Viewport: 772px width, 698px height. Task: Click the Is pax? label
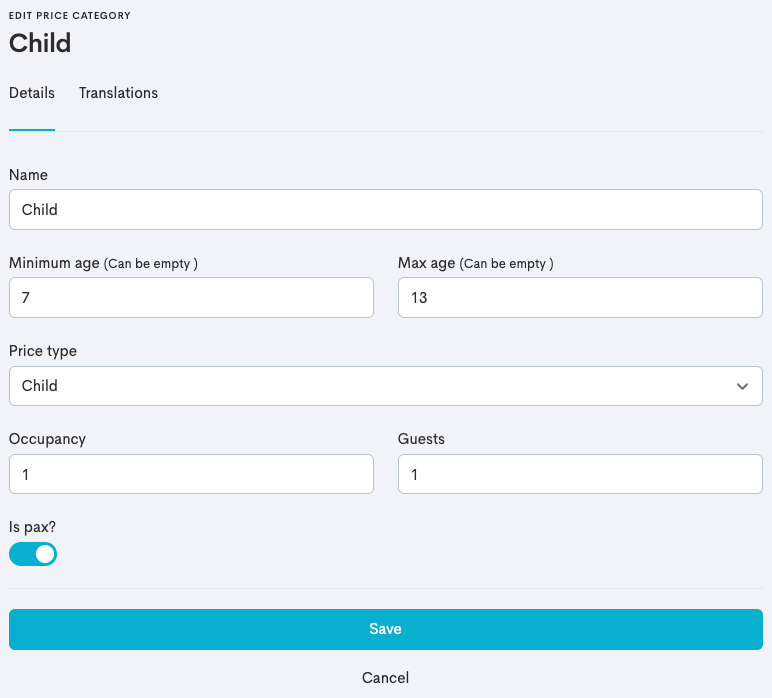pos(32,526)
